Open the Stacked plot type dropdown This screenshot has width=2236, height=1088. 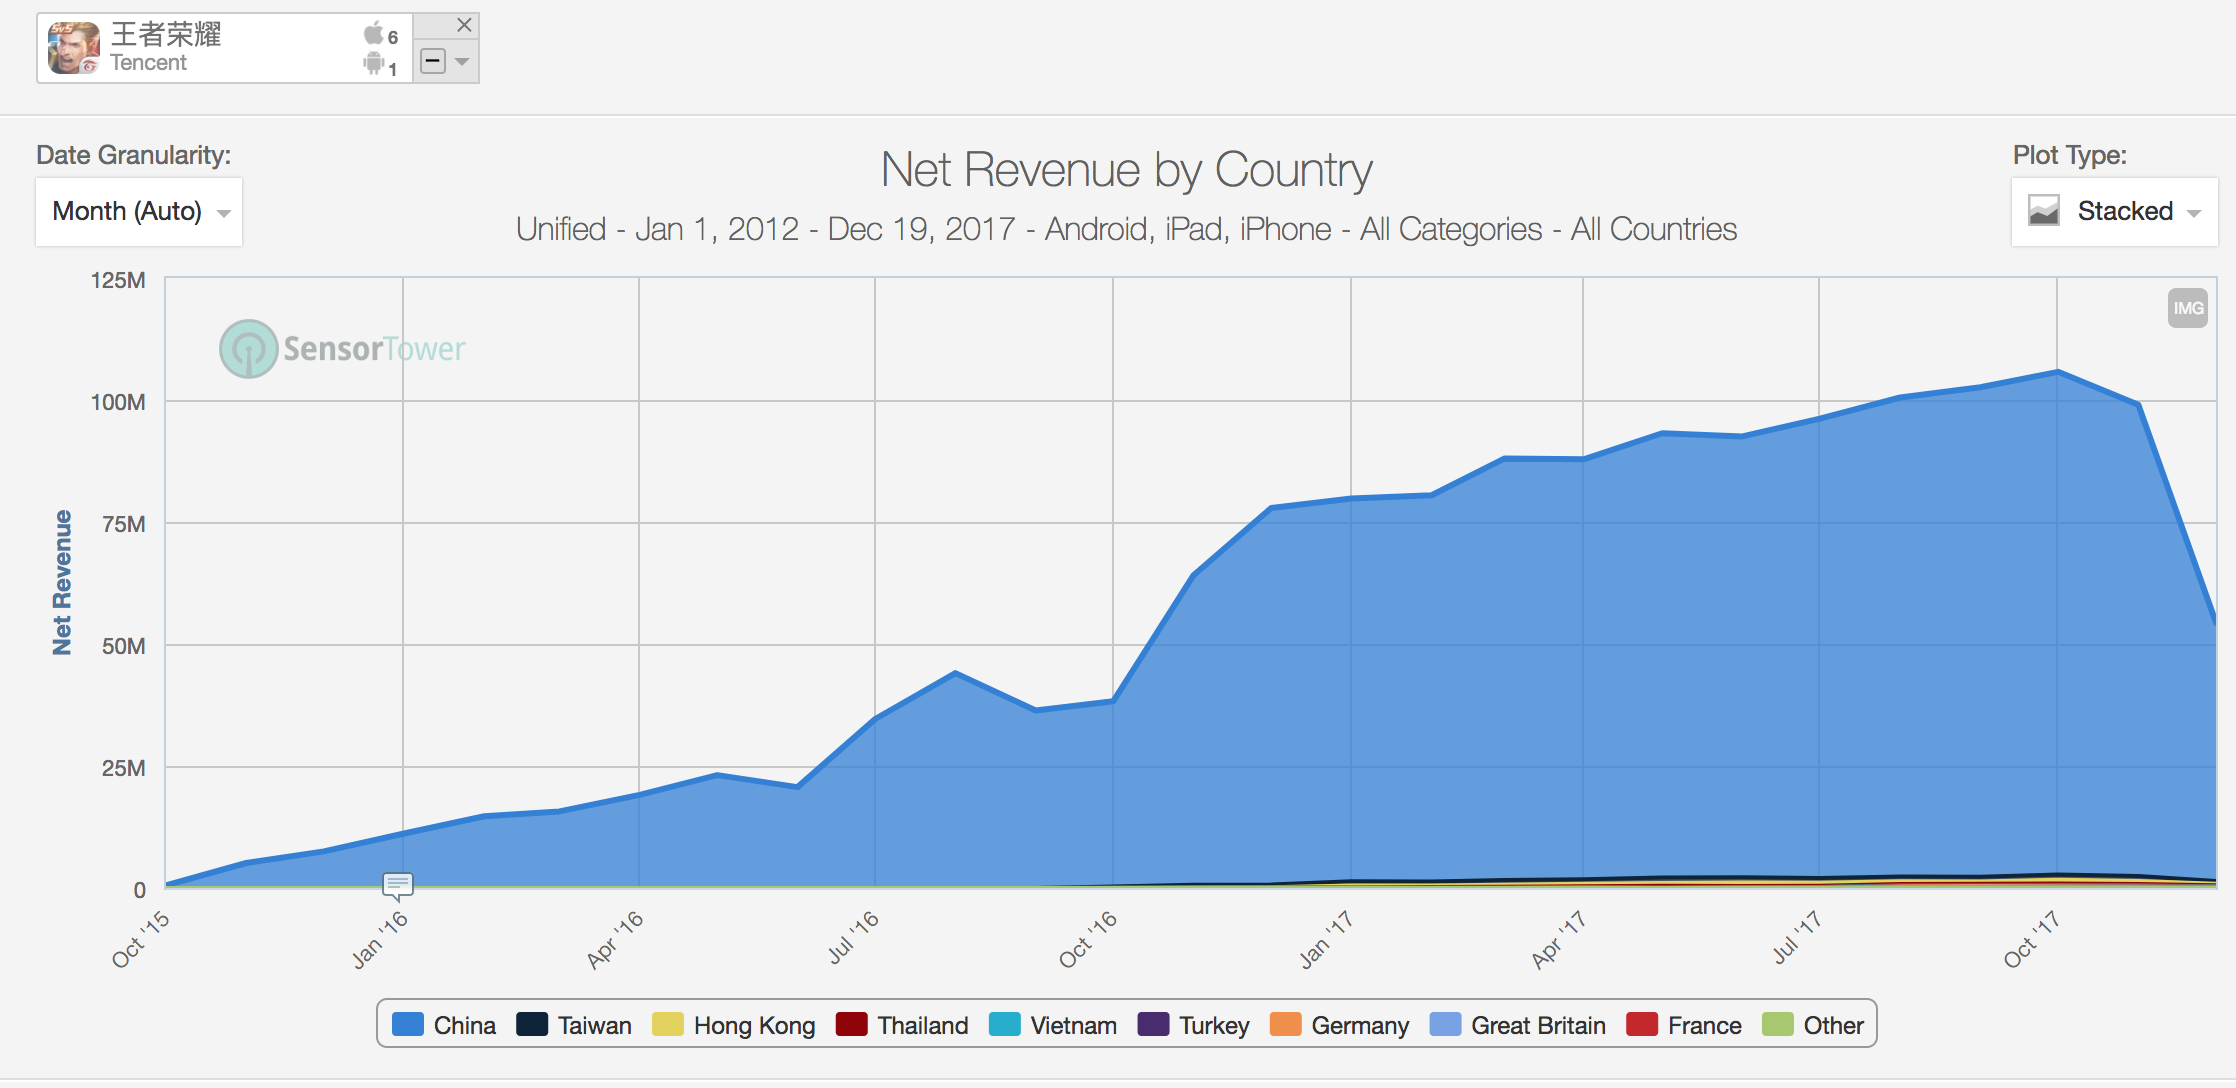click(2114, 212)
